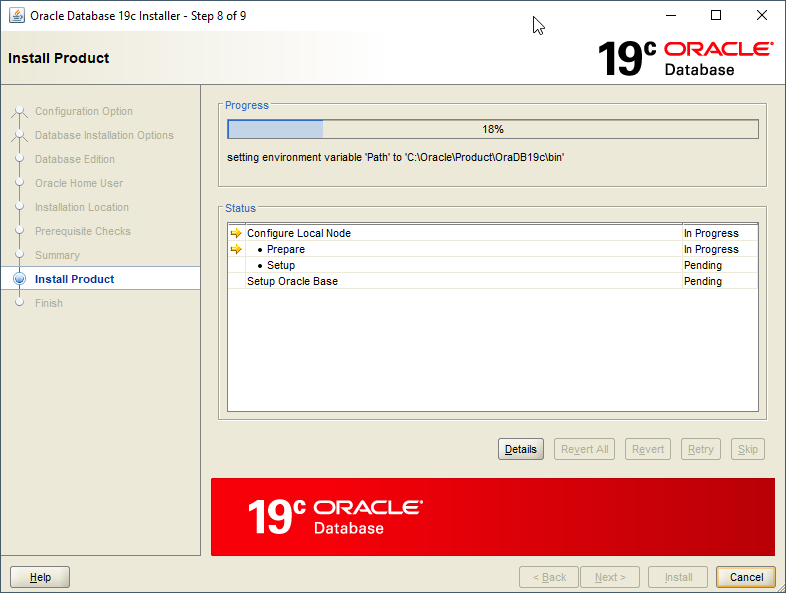This screenshot has width=786, height=593.
Task: Close the installer window
Action: click(761, 16)
